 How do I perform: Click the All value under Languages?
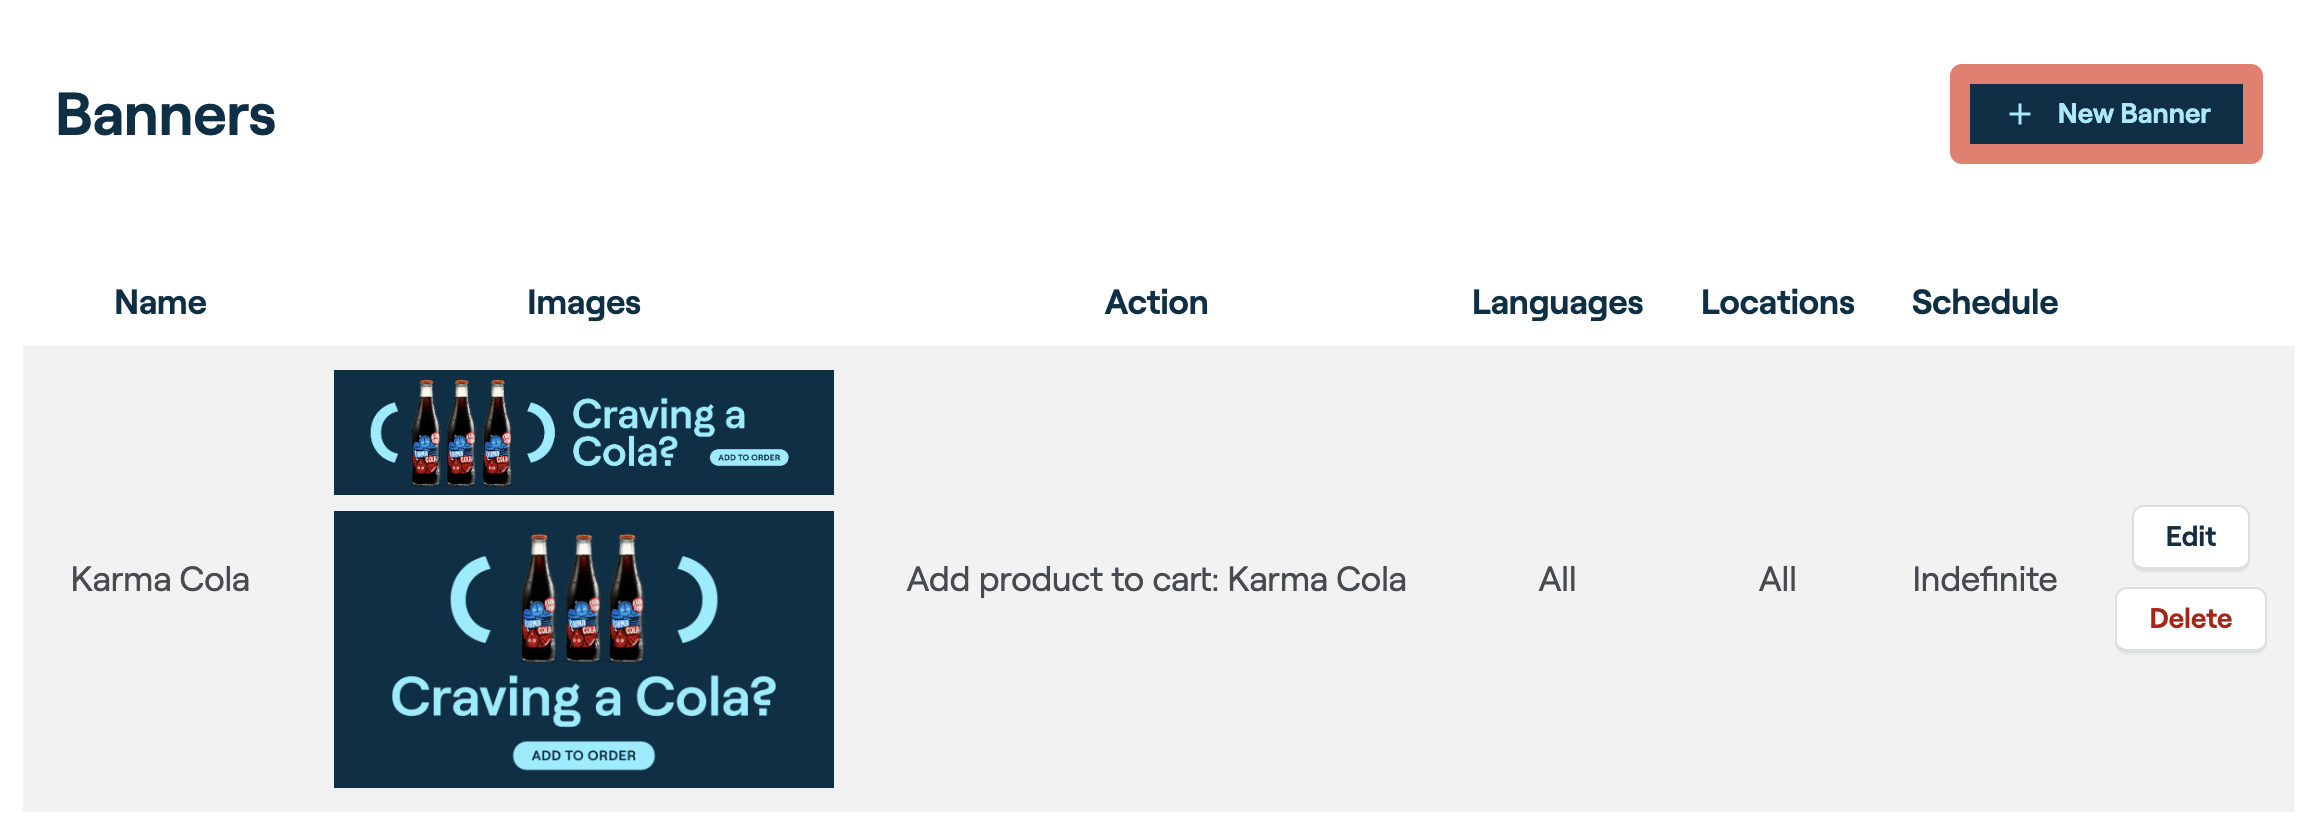tap(1557, 579)
